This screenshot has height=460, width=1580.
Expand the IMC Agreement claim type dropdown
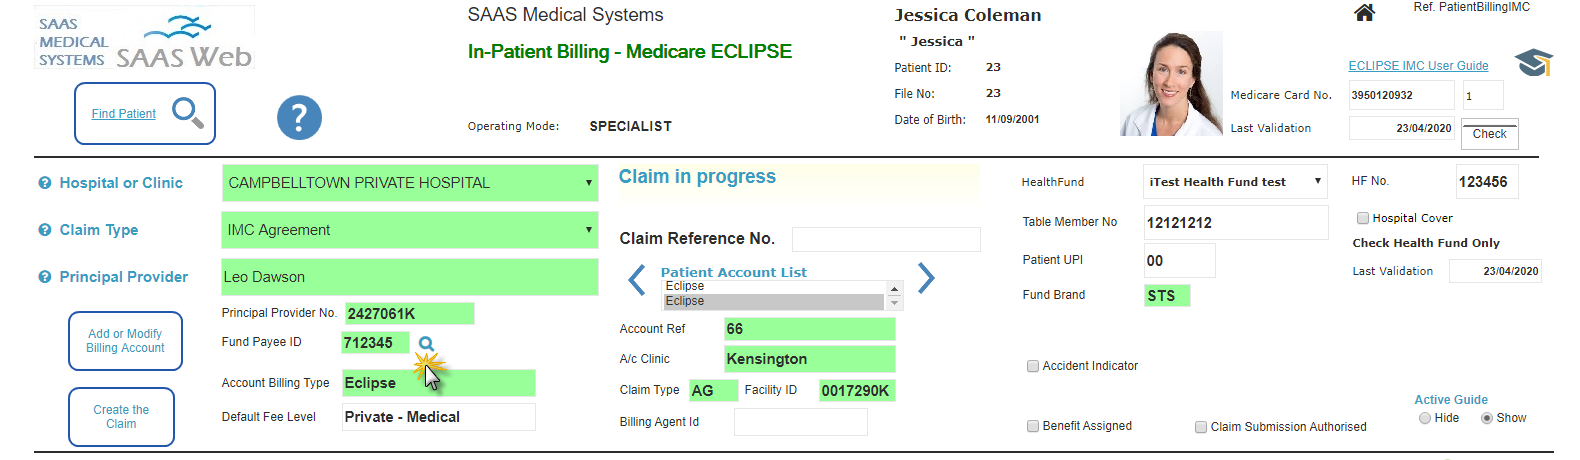(x=588, y=230)
